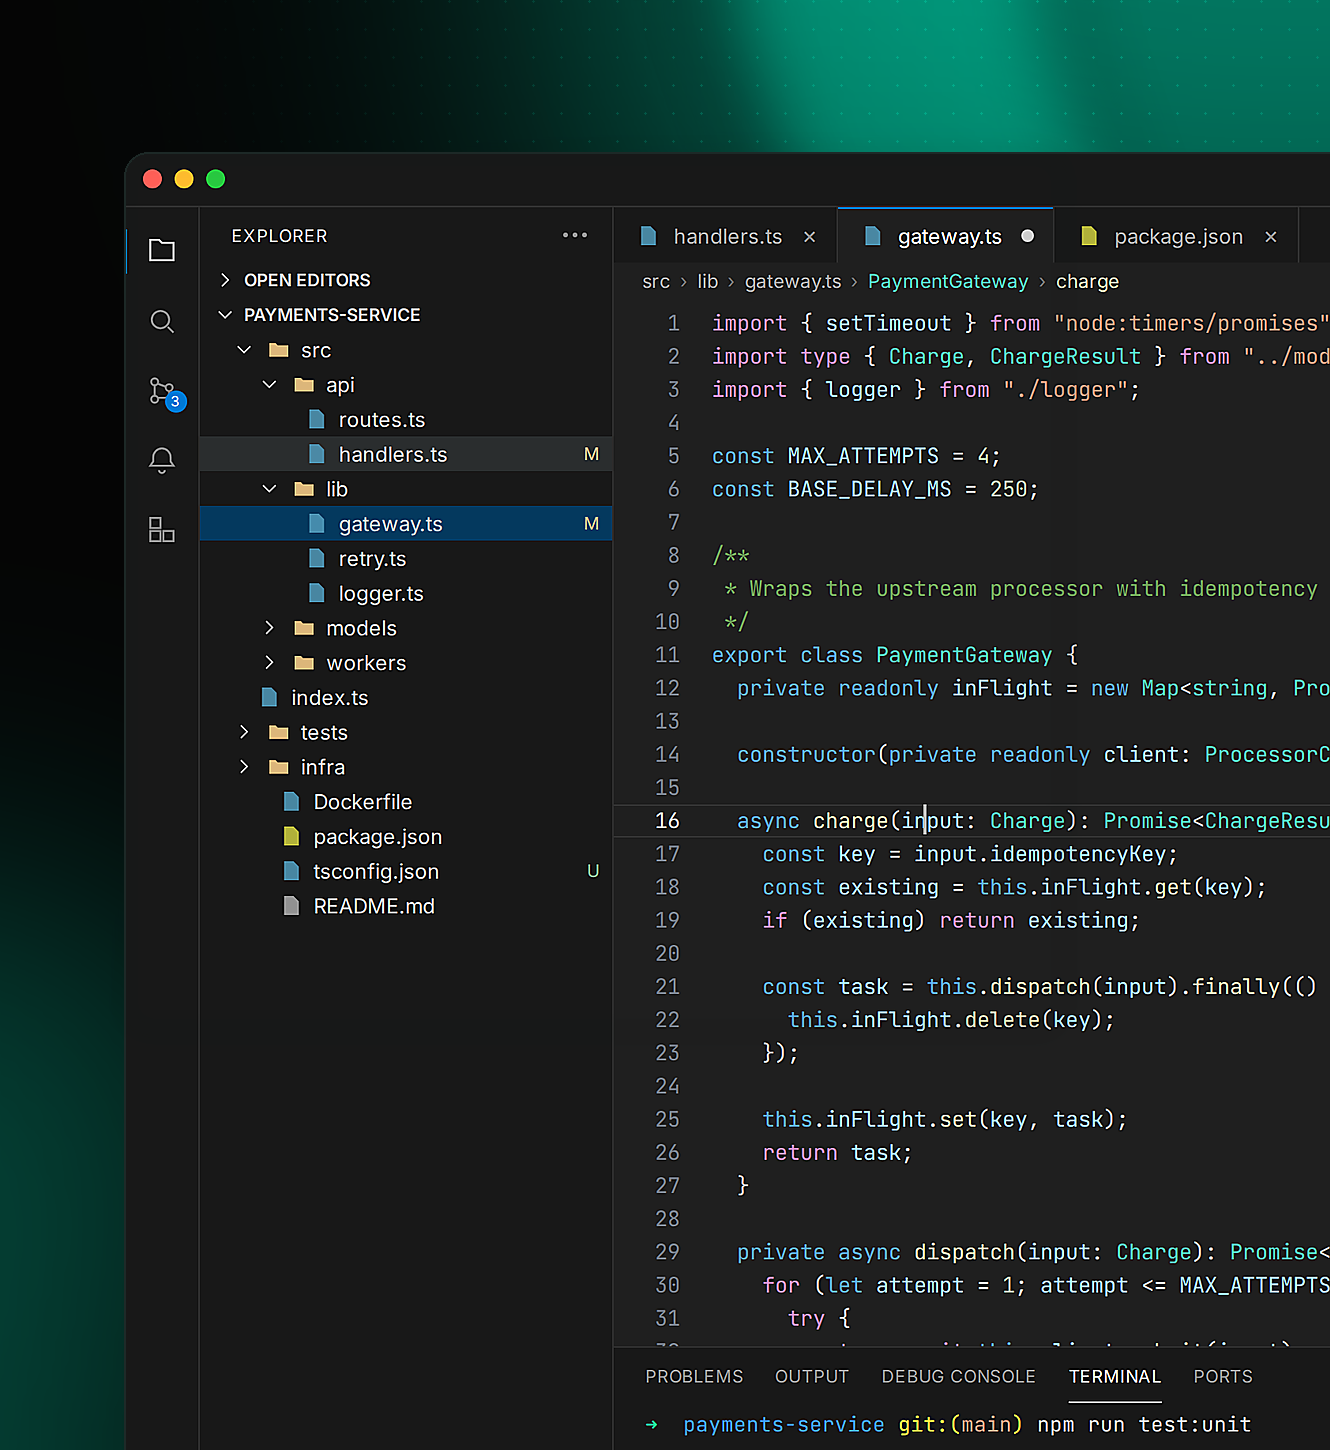Open index.ts in the file tree
1330x1450 pixels.
click(406, 697)
